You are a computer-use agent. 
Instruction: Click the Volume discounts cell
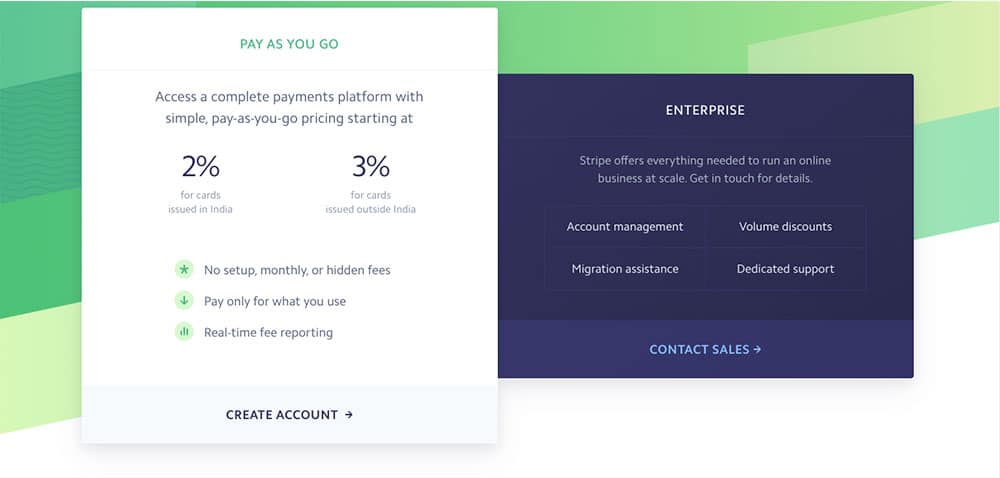[x=786, y=227]
